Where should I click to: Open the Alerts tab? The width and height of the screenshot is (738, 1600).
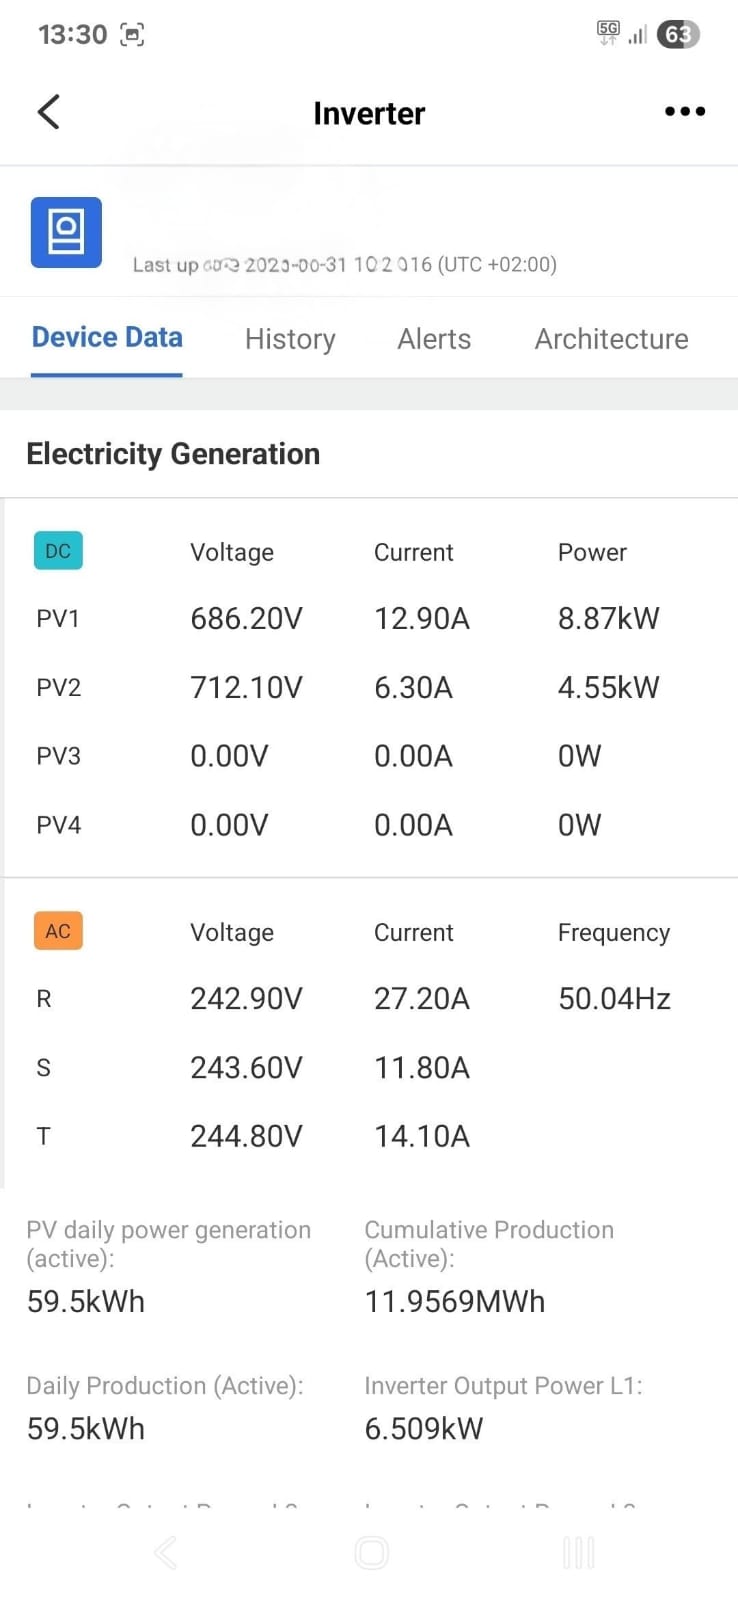pos(434,339)
